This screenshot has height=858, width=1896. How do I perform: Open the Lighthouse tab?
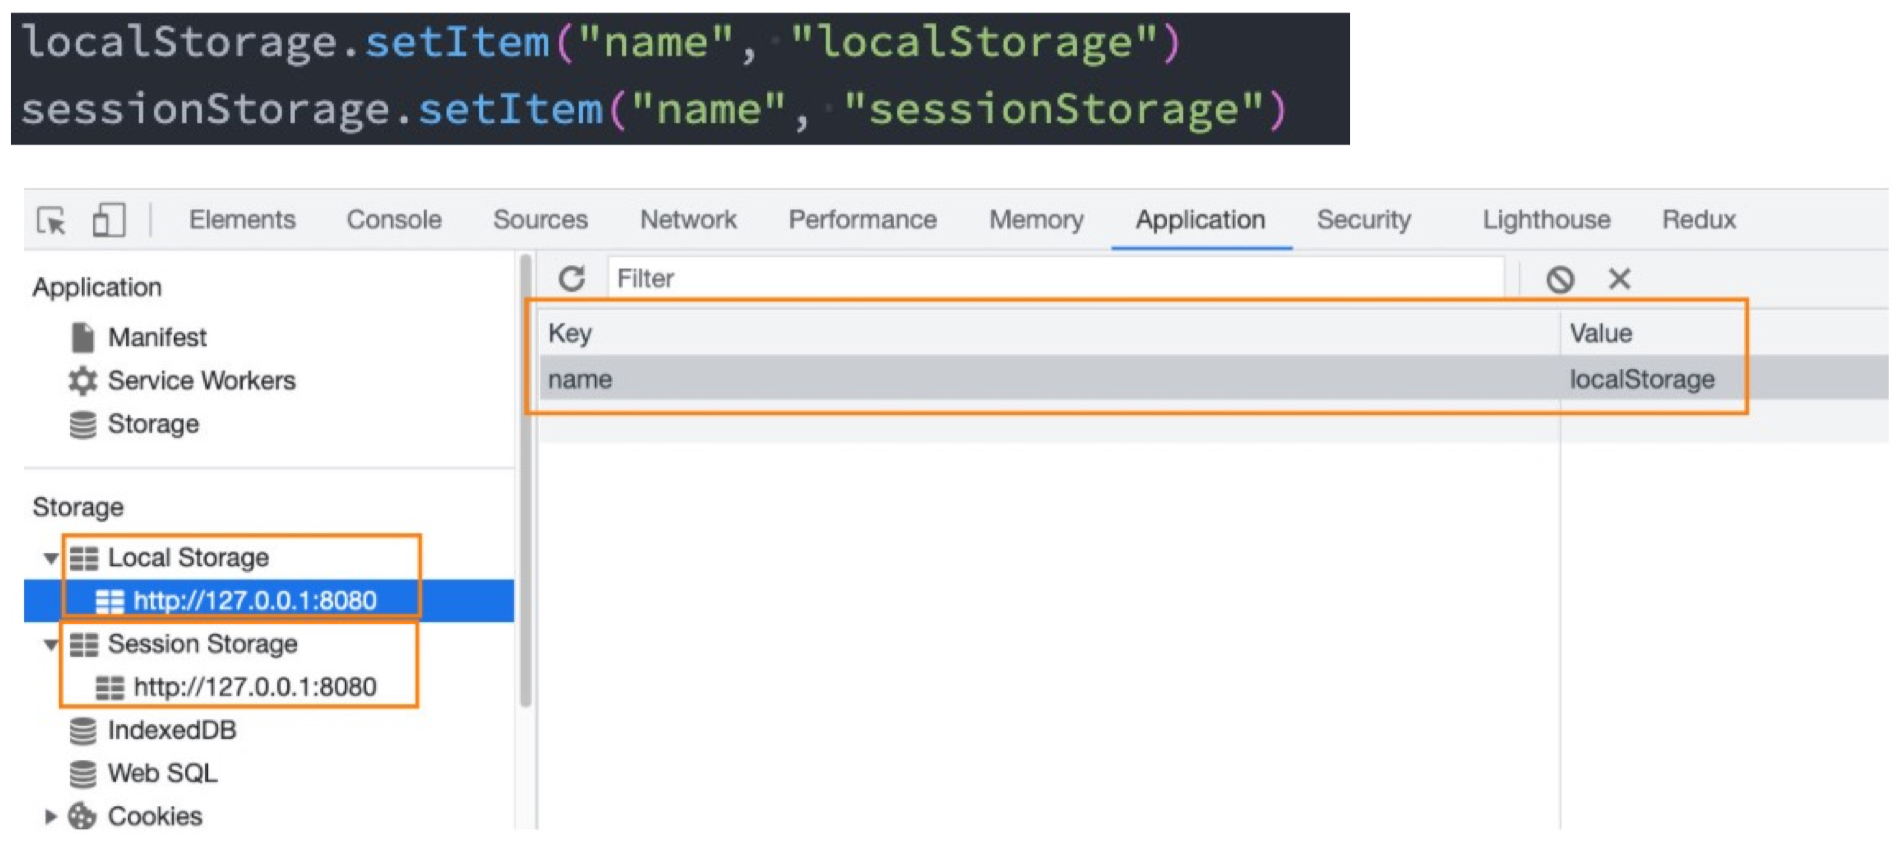coord(1545,220)
